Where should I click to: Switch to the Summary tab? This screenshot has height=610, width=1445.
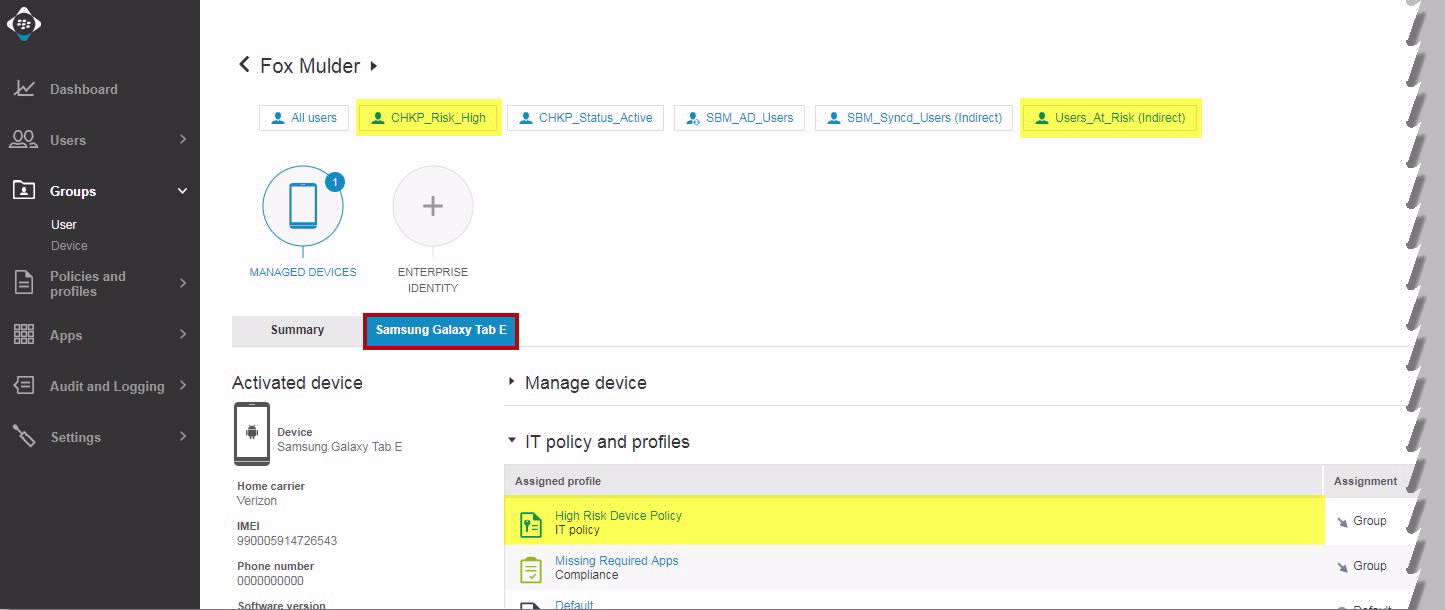tap(297, 330)
